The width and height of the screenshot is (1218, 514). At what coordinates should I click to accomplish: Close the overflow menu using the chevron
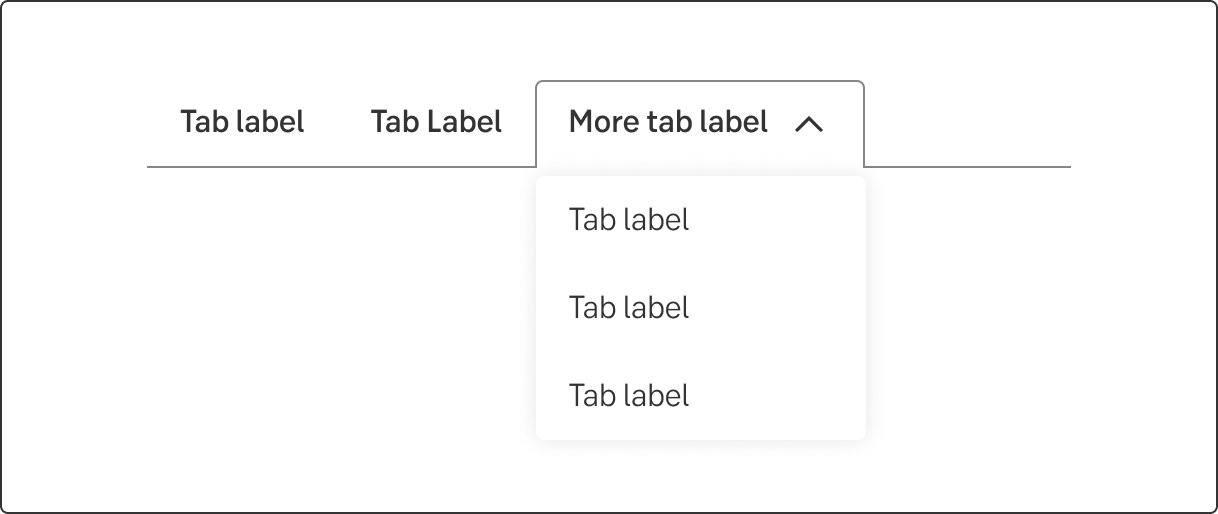[x=808, y=124]
